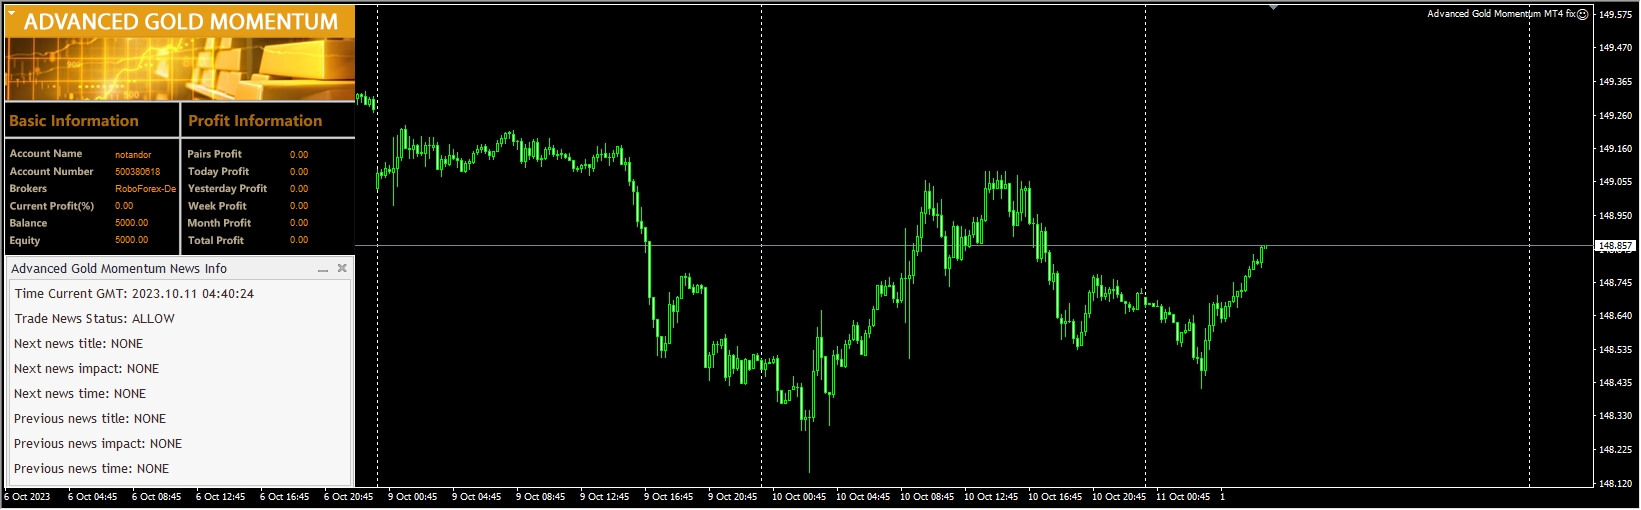The image size is (1641, 510).
Task: Click the Equity value 5000.00
Action: [x=131, y=240]
